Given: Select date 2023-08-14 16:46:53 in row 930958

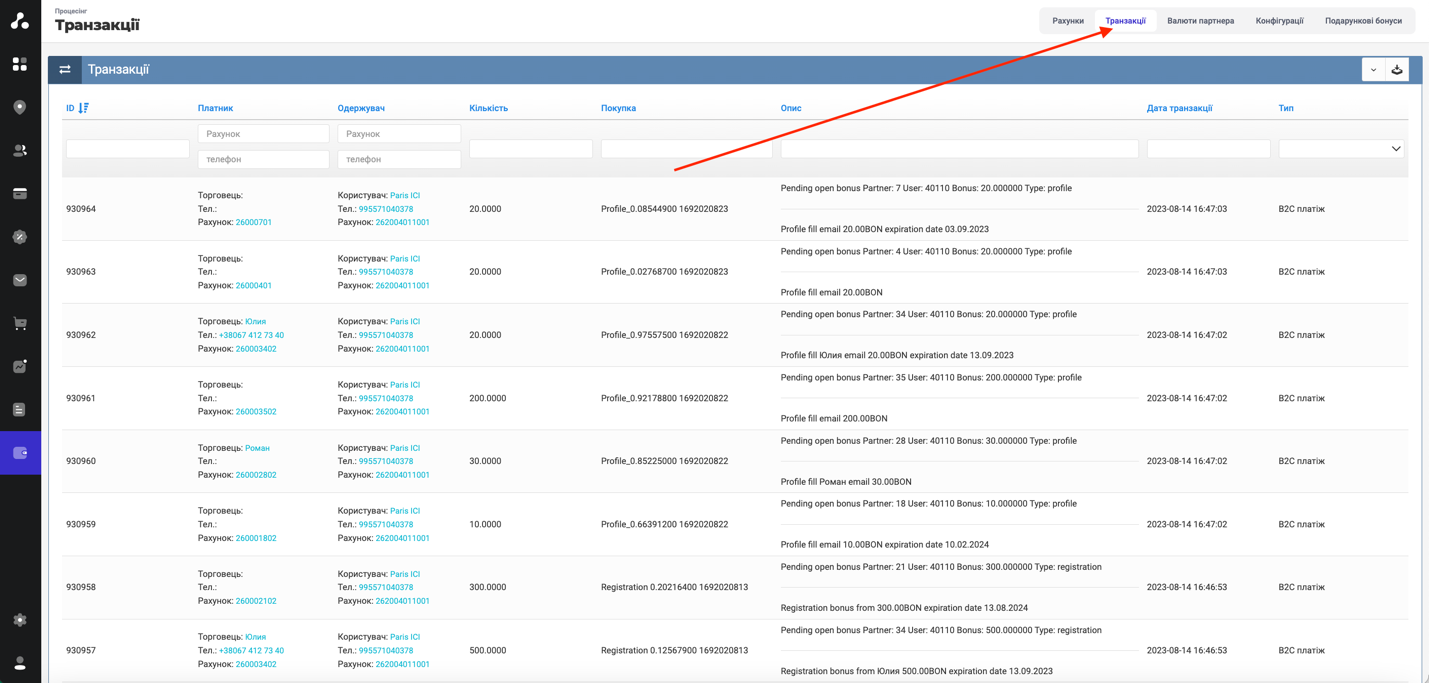Looking at the screenshot, I should [x=1187, y=587].
